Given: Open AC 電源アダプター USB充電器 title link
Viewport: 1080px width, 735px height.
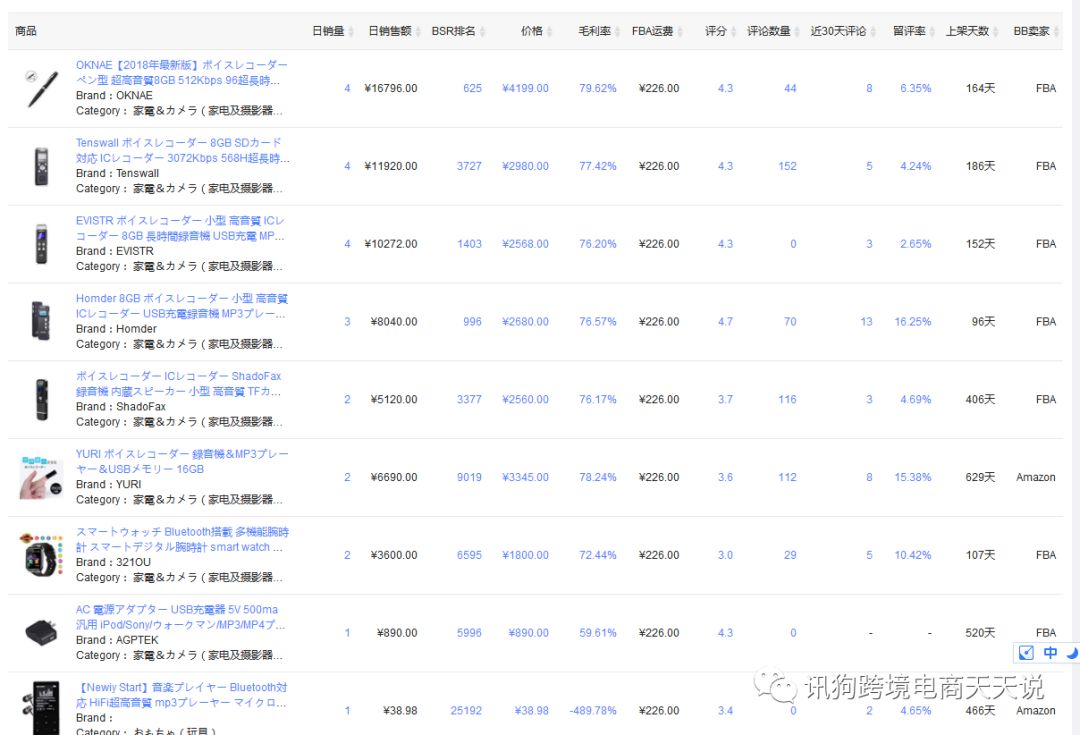Looking at the screenshot, I should pos(180,617).
